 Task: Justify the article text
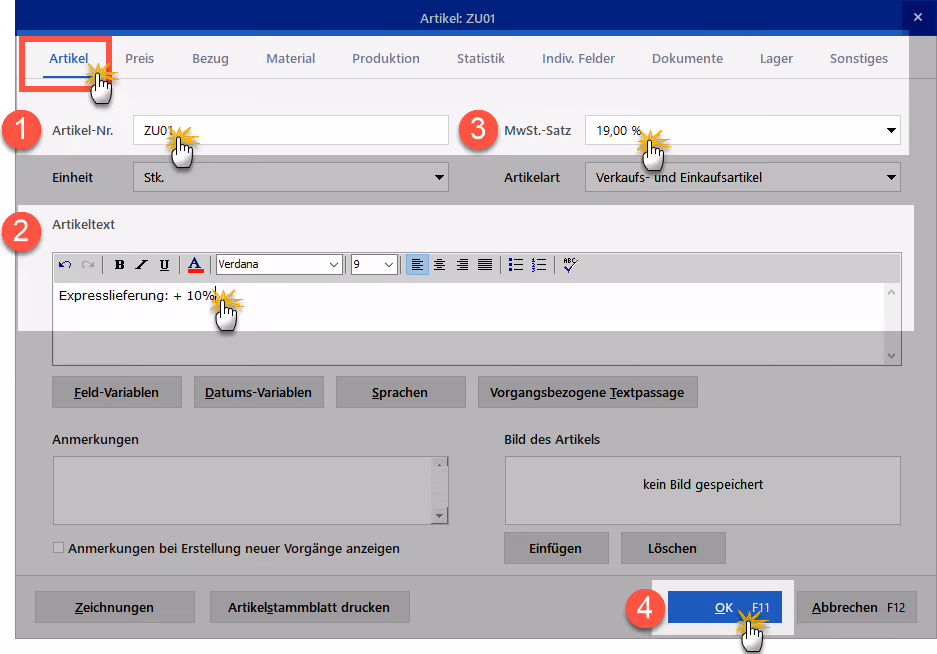(485, 264)
